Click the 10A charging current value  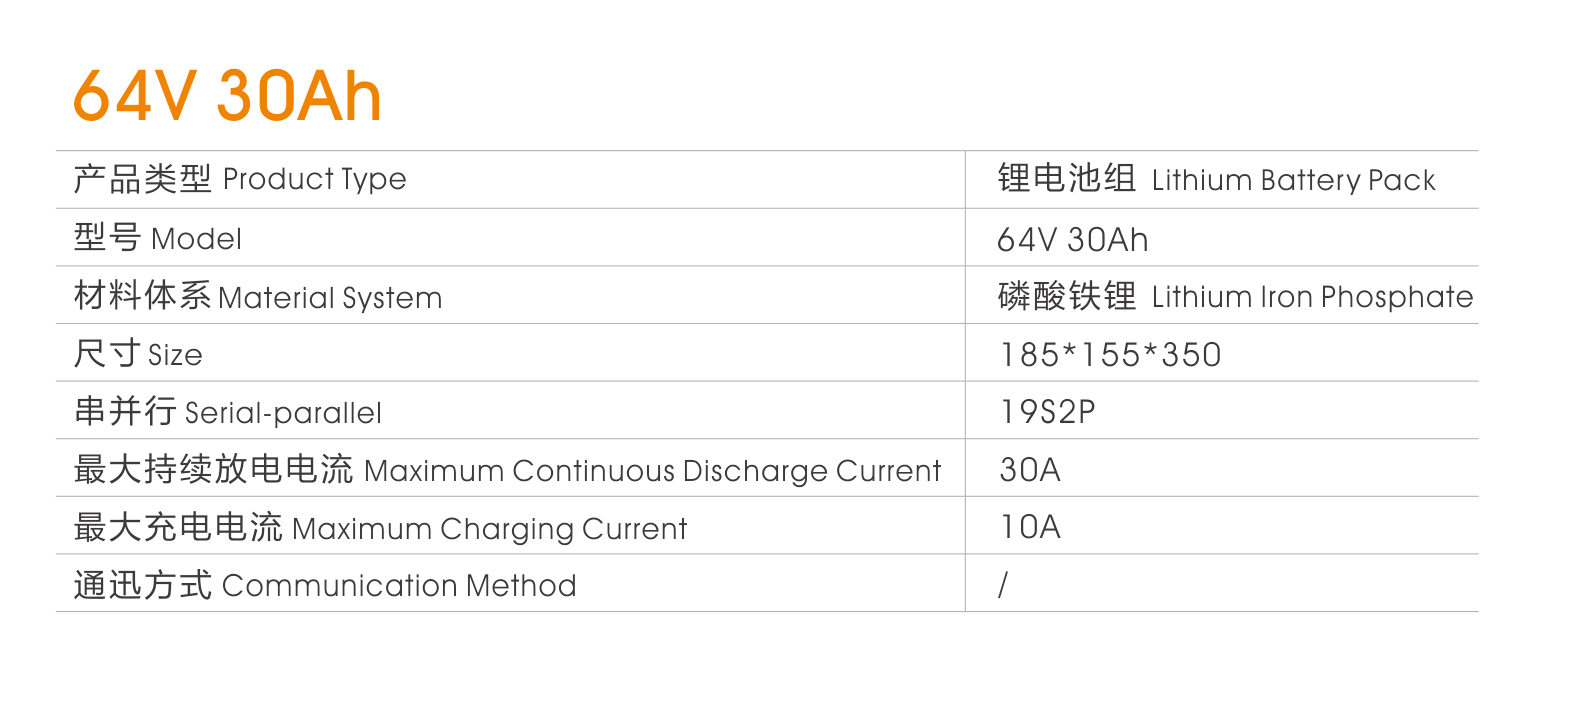(x=1030, y=527)
